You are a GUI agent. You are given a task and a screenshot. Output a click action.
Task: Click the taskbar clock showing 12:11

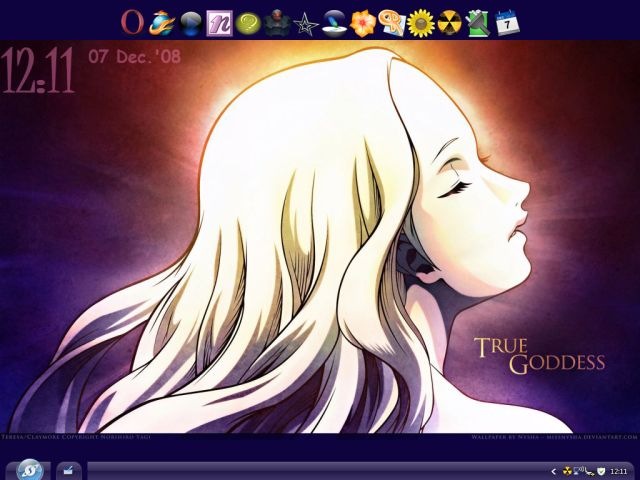click(618, 471)
